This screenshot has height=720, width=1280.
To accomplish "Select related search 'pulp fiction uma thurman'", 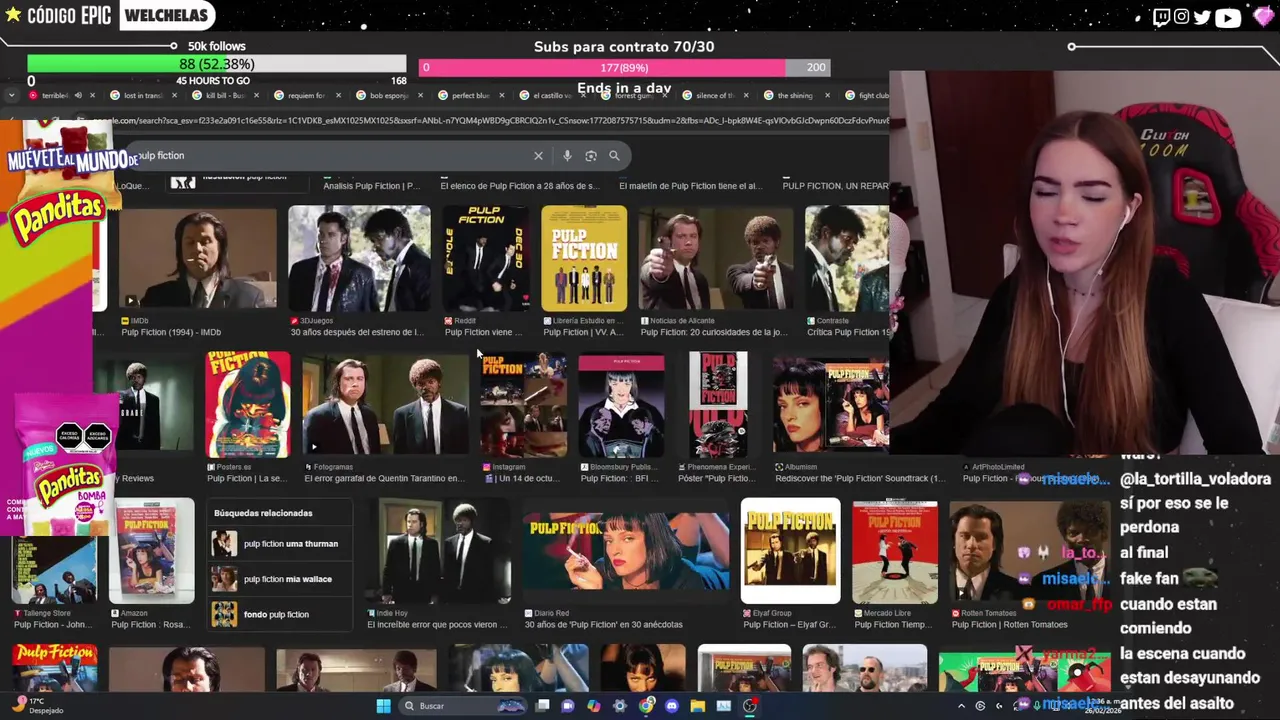I will [x=279, y=544].
